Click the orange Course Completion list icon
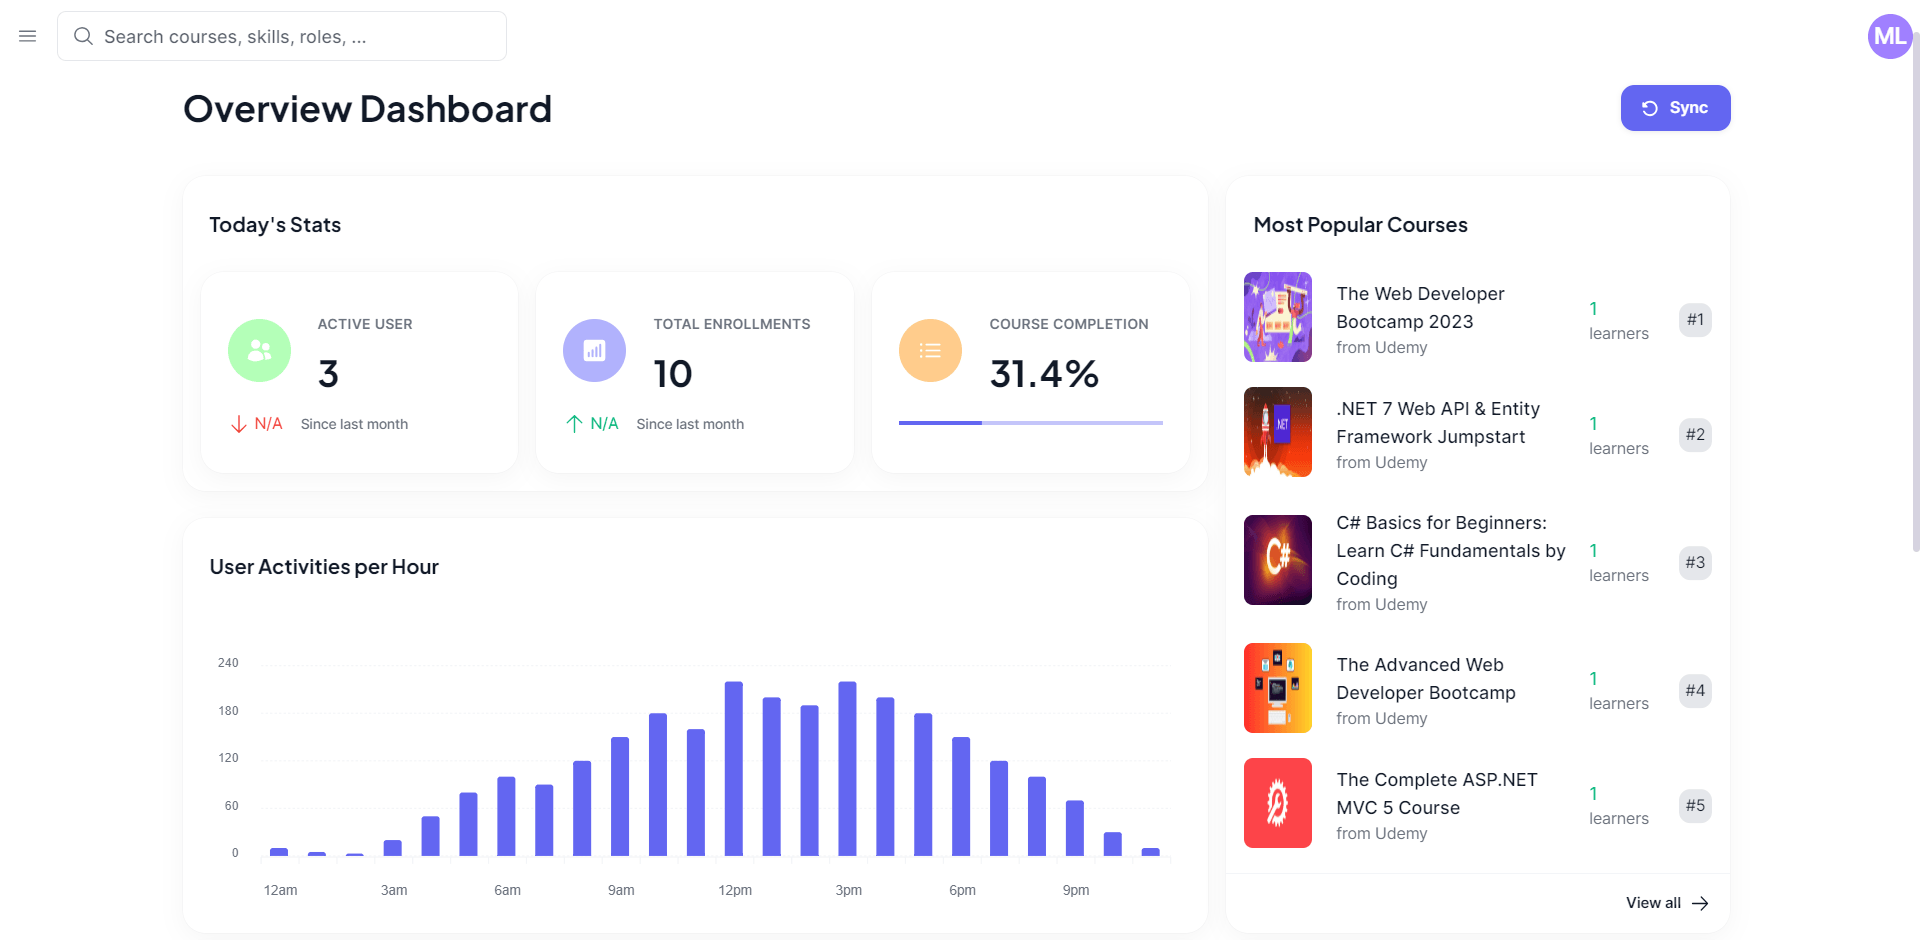The height and width of the screenshot is (940, 1920). coord(930,350)
